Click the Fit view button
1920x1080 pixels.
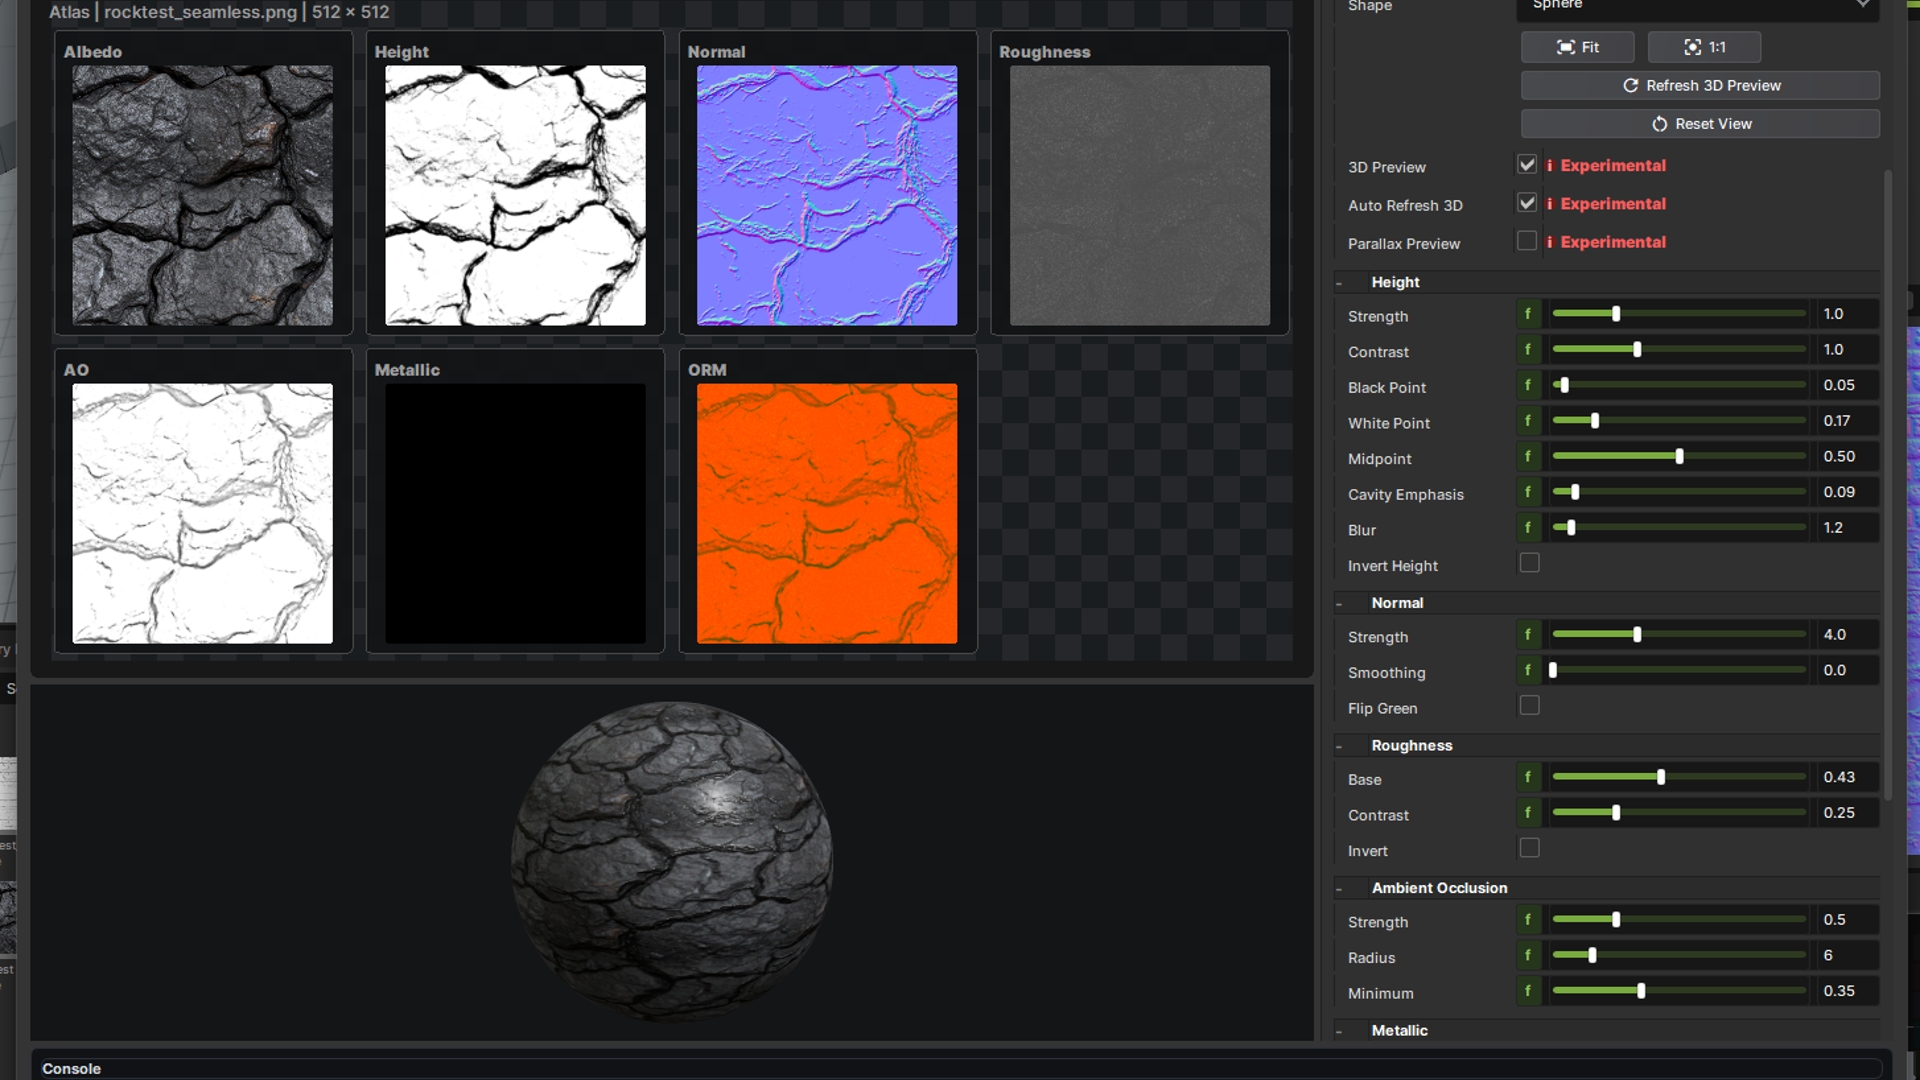tap(1578, 47)
